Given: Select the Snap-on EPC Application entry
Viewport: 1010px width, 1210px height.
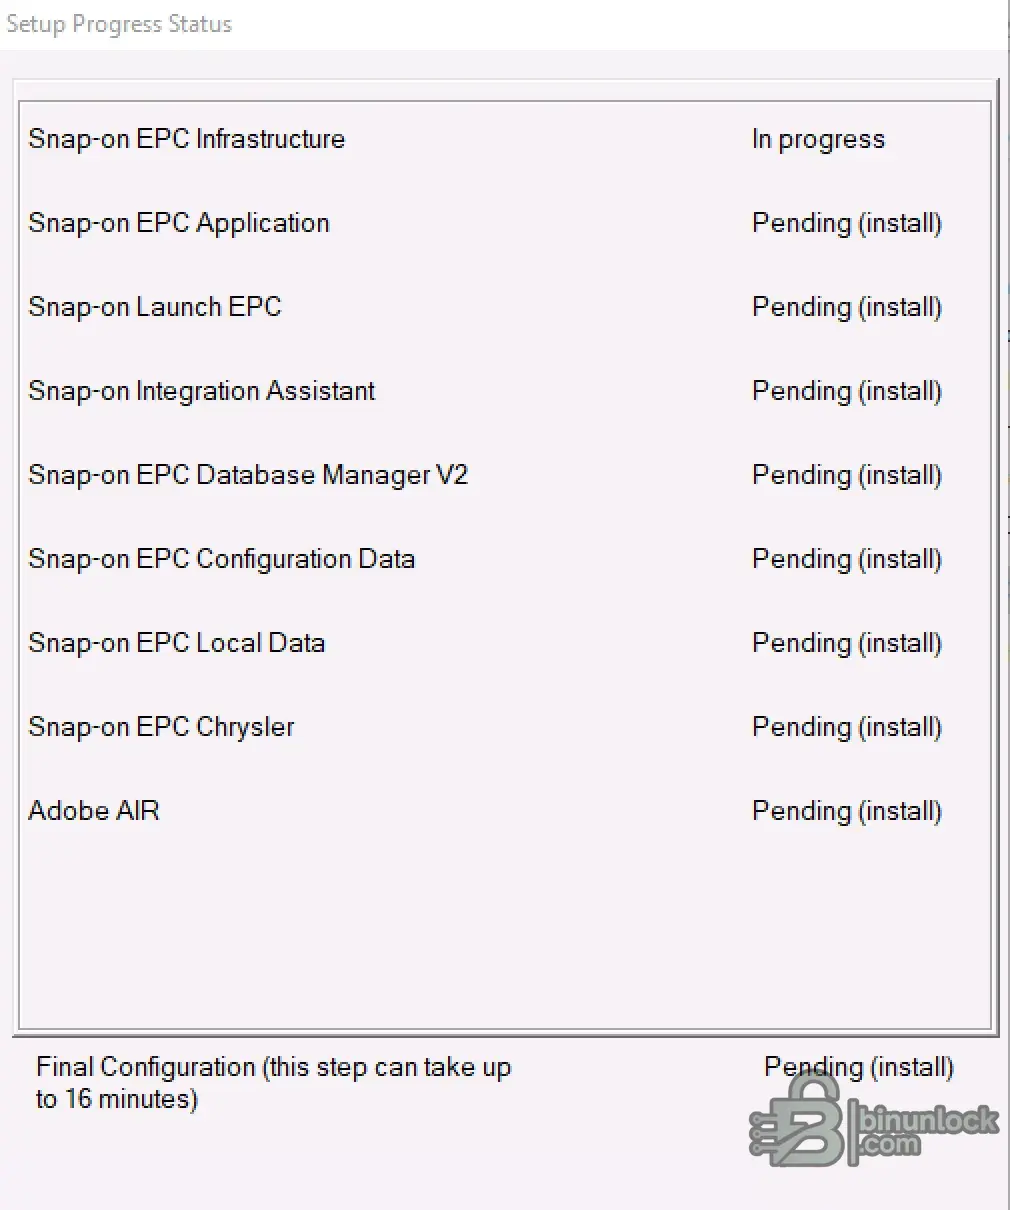Looking at the screenshot, I should tap(179, 223).
